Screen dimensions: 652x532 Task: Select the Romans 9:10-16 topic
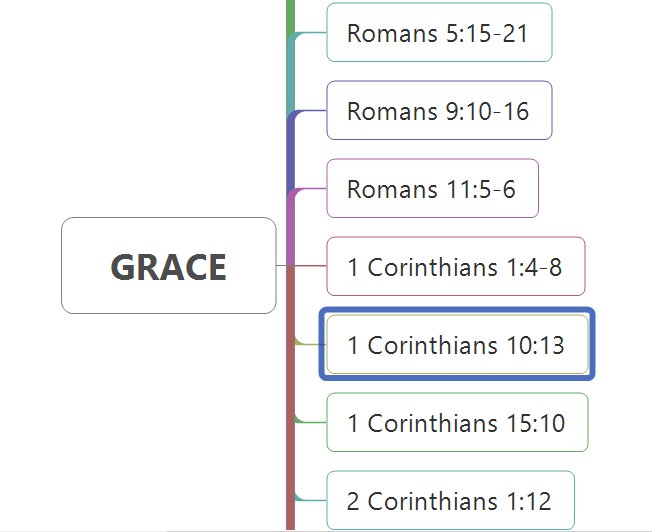(440, 110)
